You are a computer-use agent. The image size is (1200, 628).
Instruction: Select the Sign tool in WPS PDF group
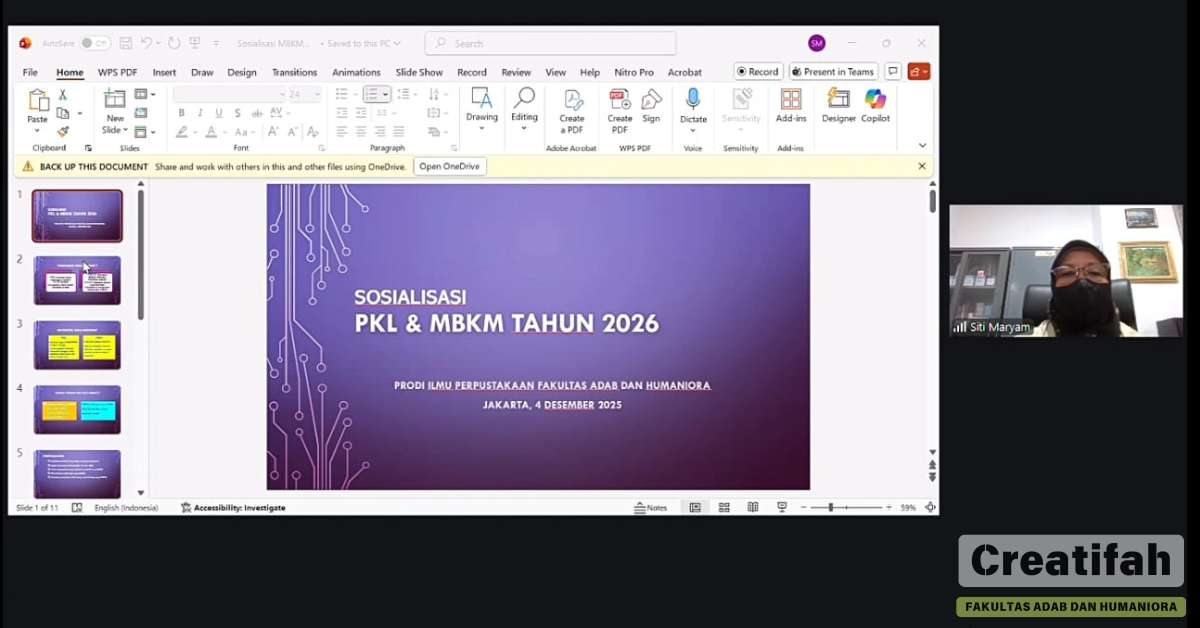tap(651, 108)
